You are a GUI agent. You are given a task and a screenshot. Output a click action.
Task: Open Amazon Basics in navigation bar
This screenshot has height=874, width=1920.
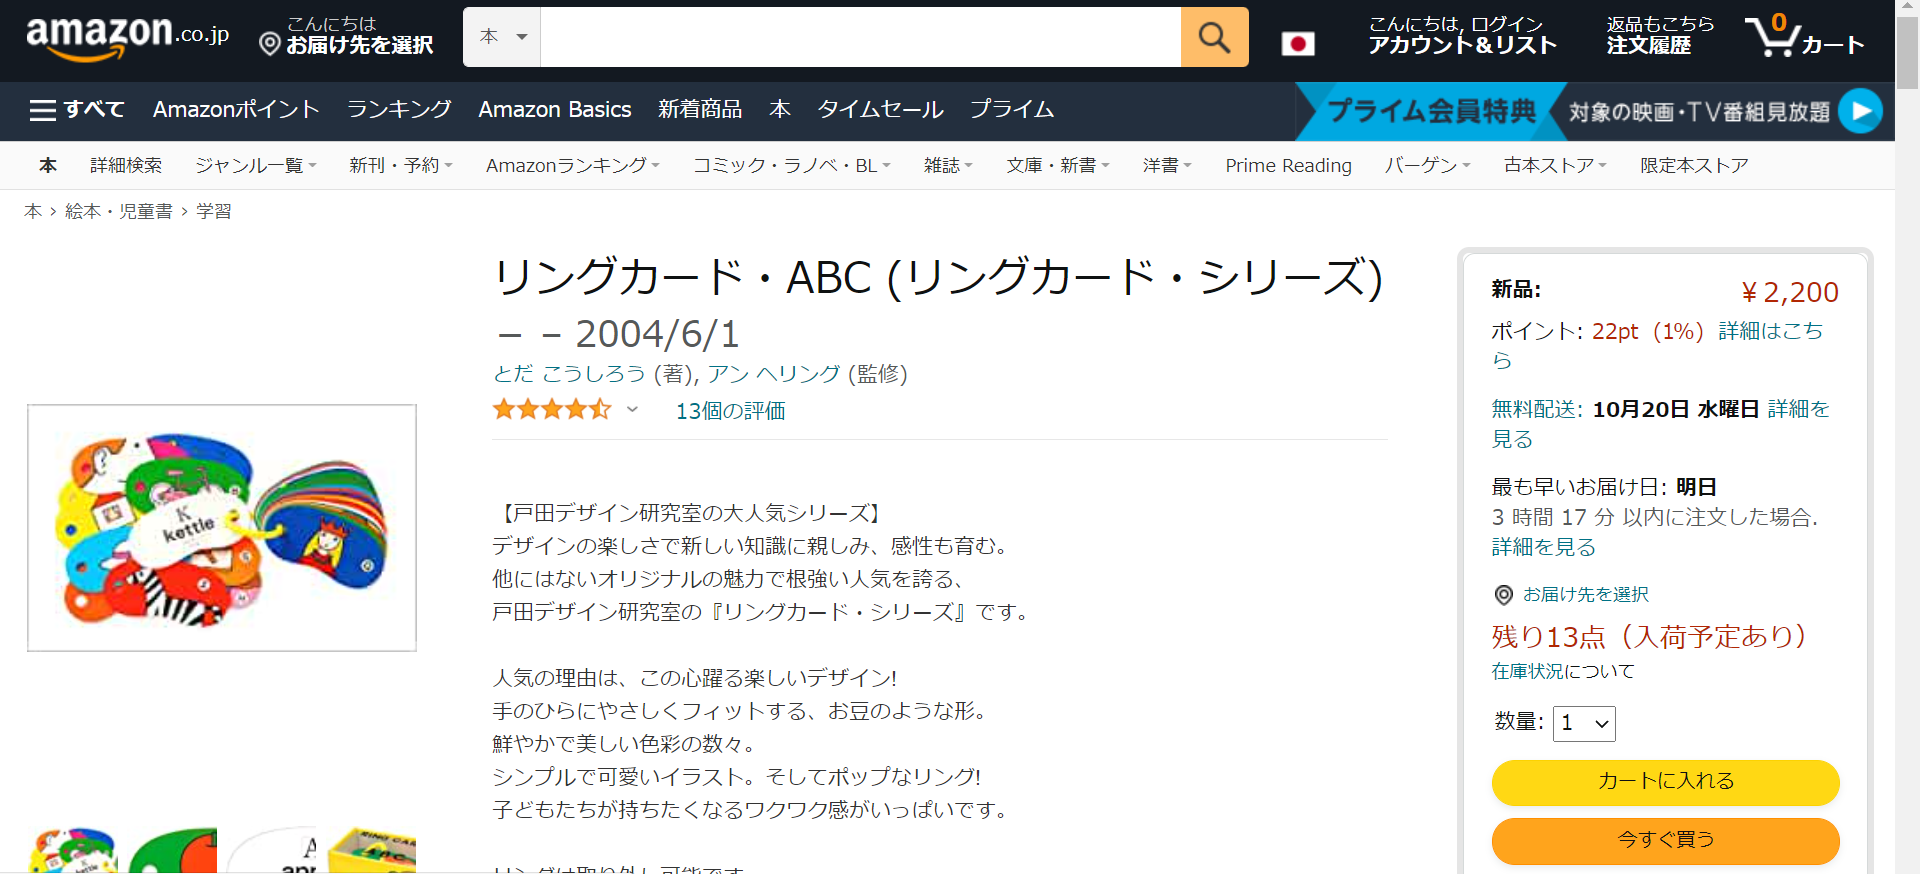555,110
